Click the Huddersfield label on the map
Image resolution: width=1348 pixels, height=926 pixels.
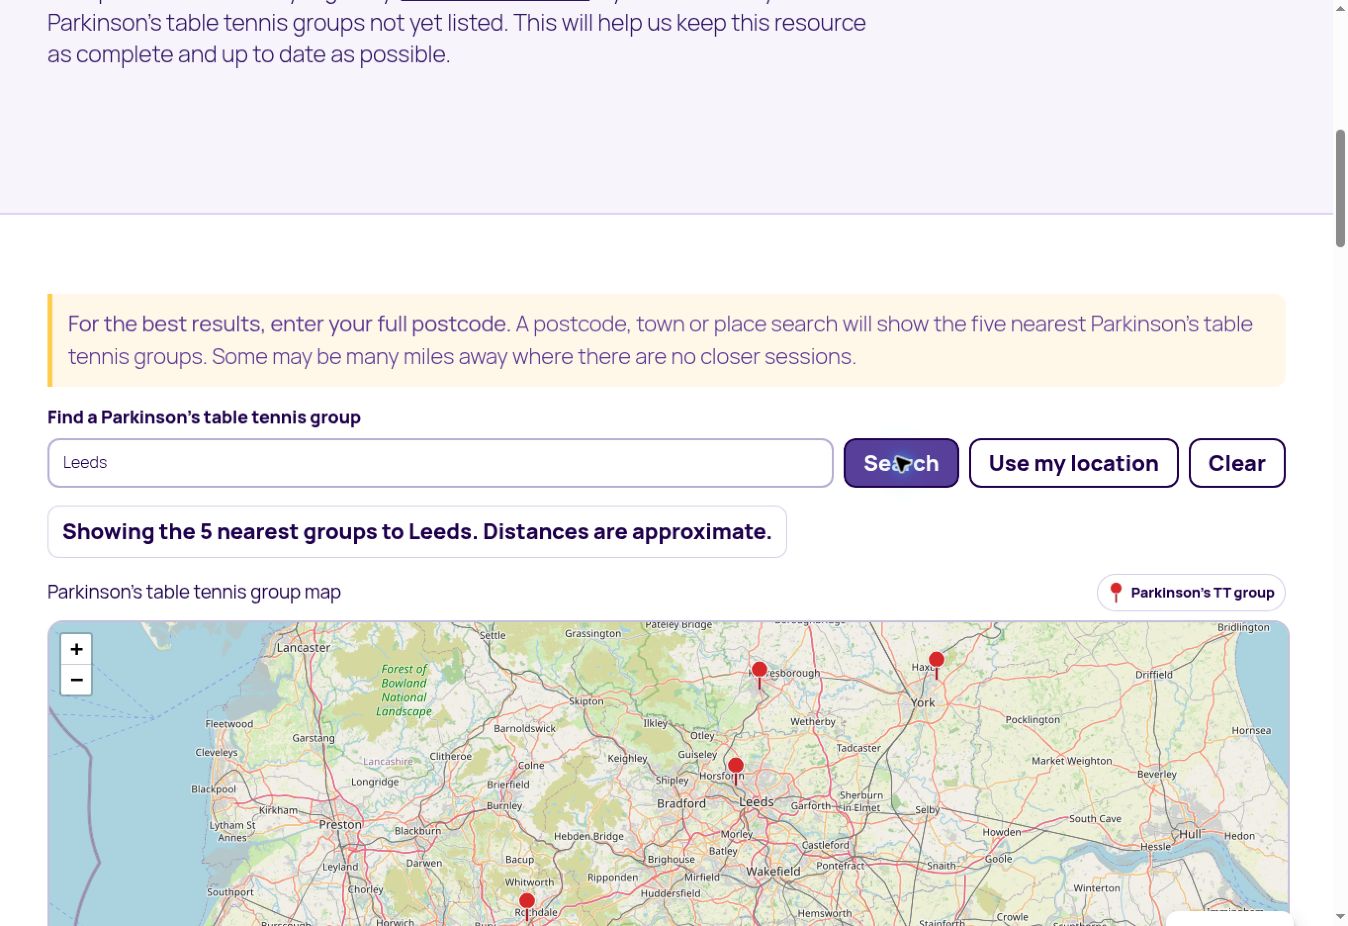[x=671, y=893]
